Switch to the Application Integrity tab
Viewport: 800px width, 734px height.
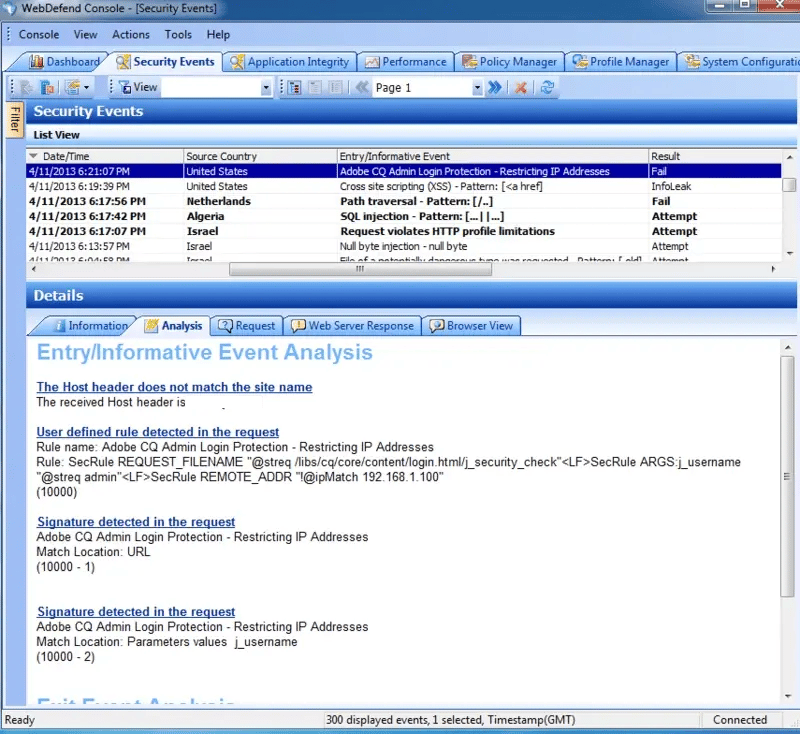coord(290,62)
